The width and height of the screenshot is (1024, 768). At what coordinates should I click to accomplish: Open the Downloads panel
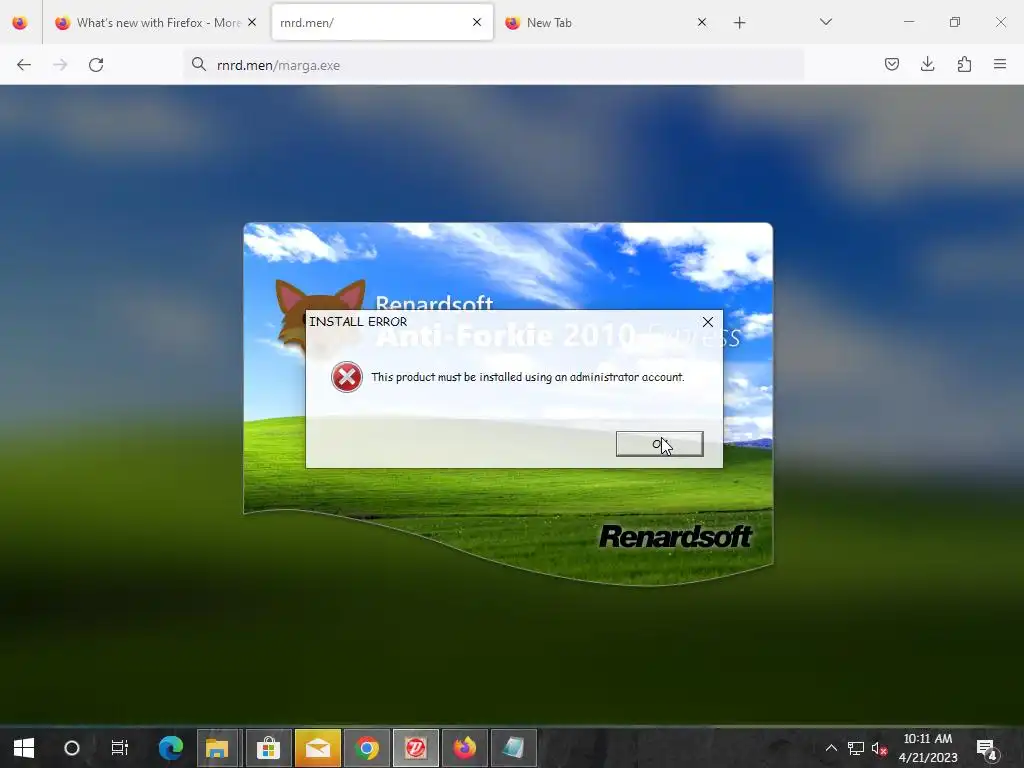[x=927, y=64]
